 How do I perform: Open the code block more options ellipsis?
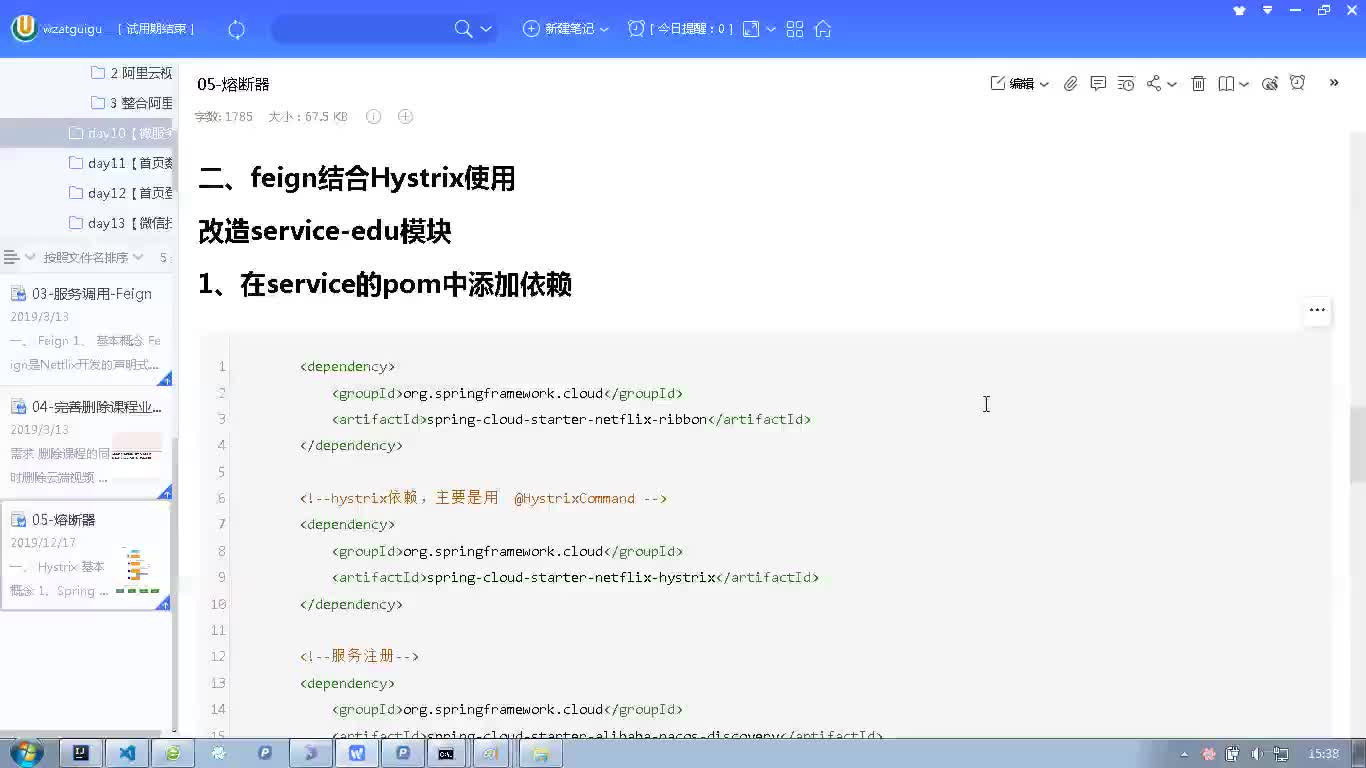click(1317, 310)
